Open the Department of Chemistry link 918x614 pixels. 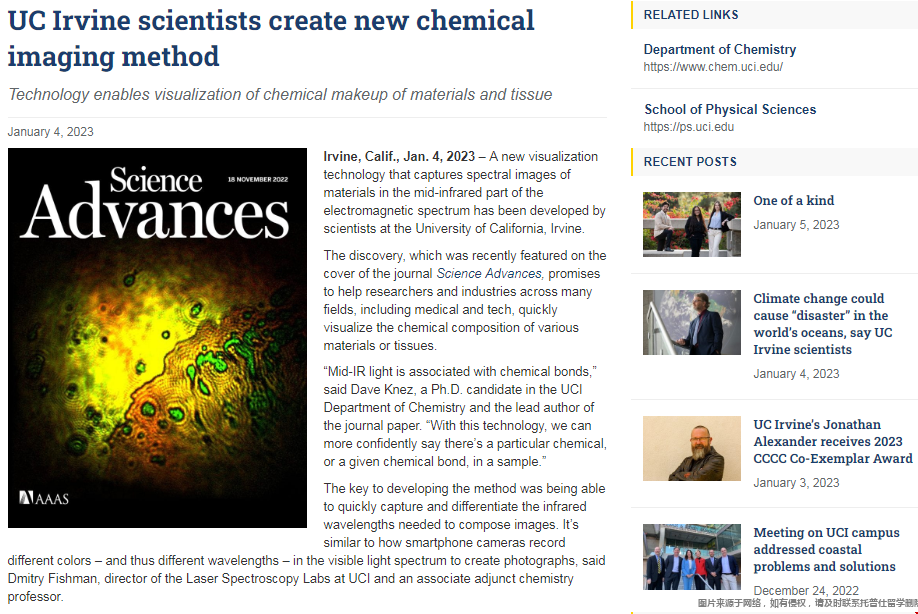point(719,49)
